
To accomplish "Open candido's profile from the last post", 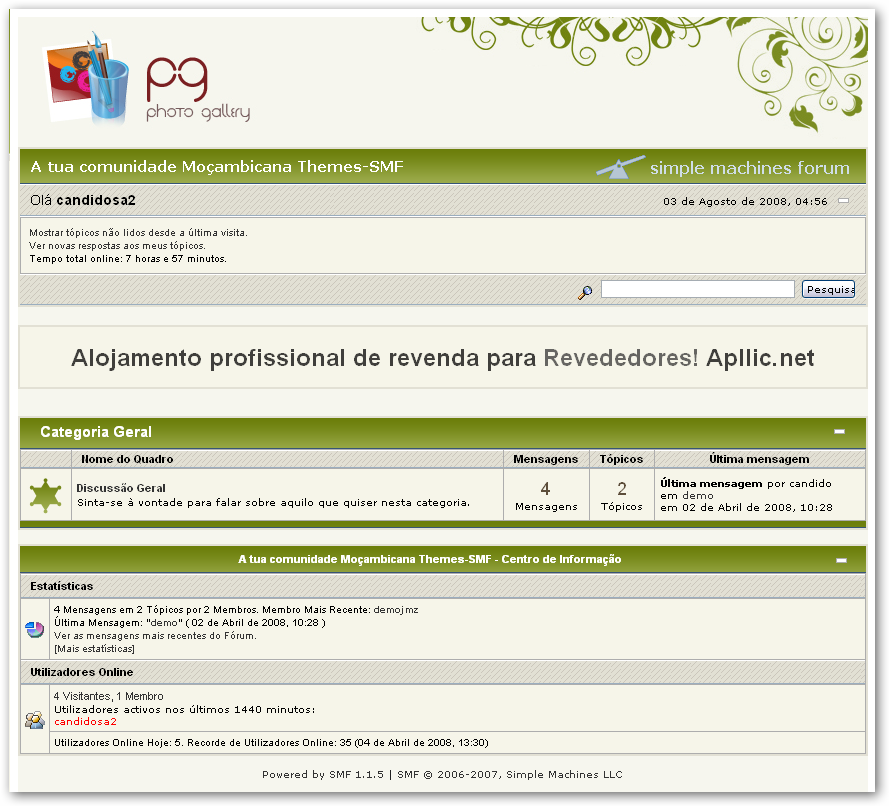I will (x=810, y=483).
